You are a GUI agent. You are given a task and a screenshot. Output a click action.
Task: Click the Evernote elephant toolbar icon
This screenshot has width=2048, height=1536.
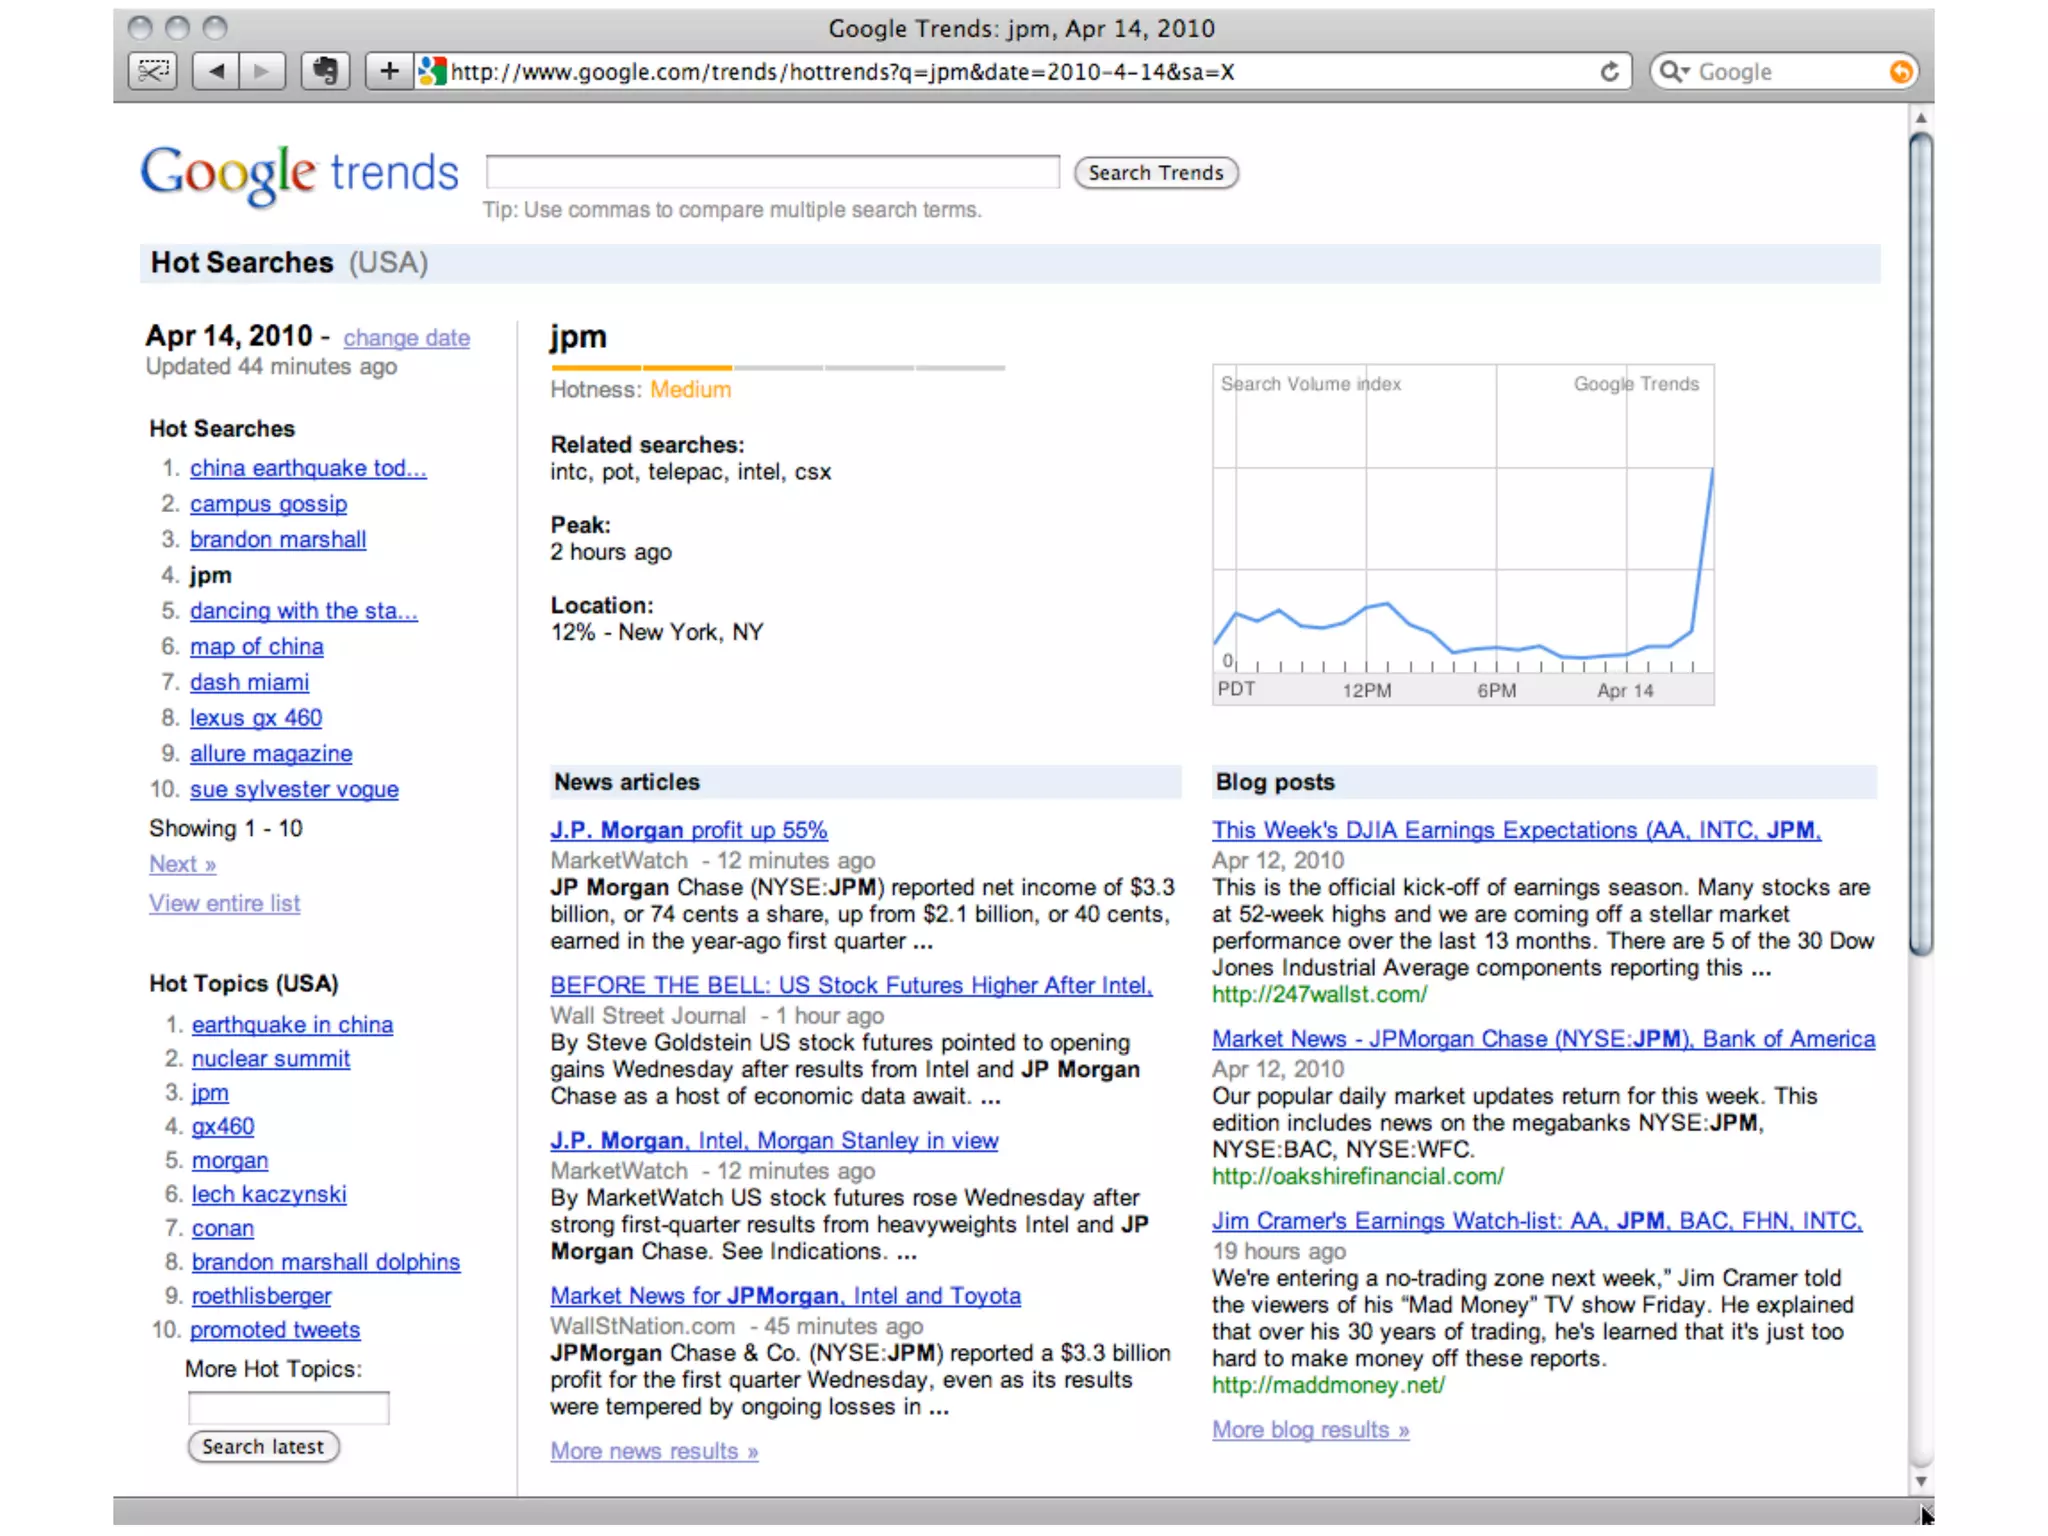325,71
